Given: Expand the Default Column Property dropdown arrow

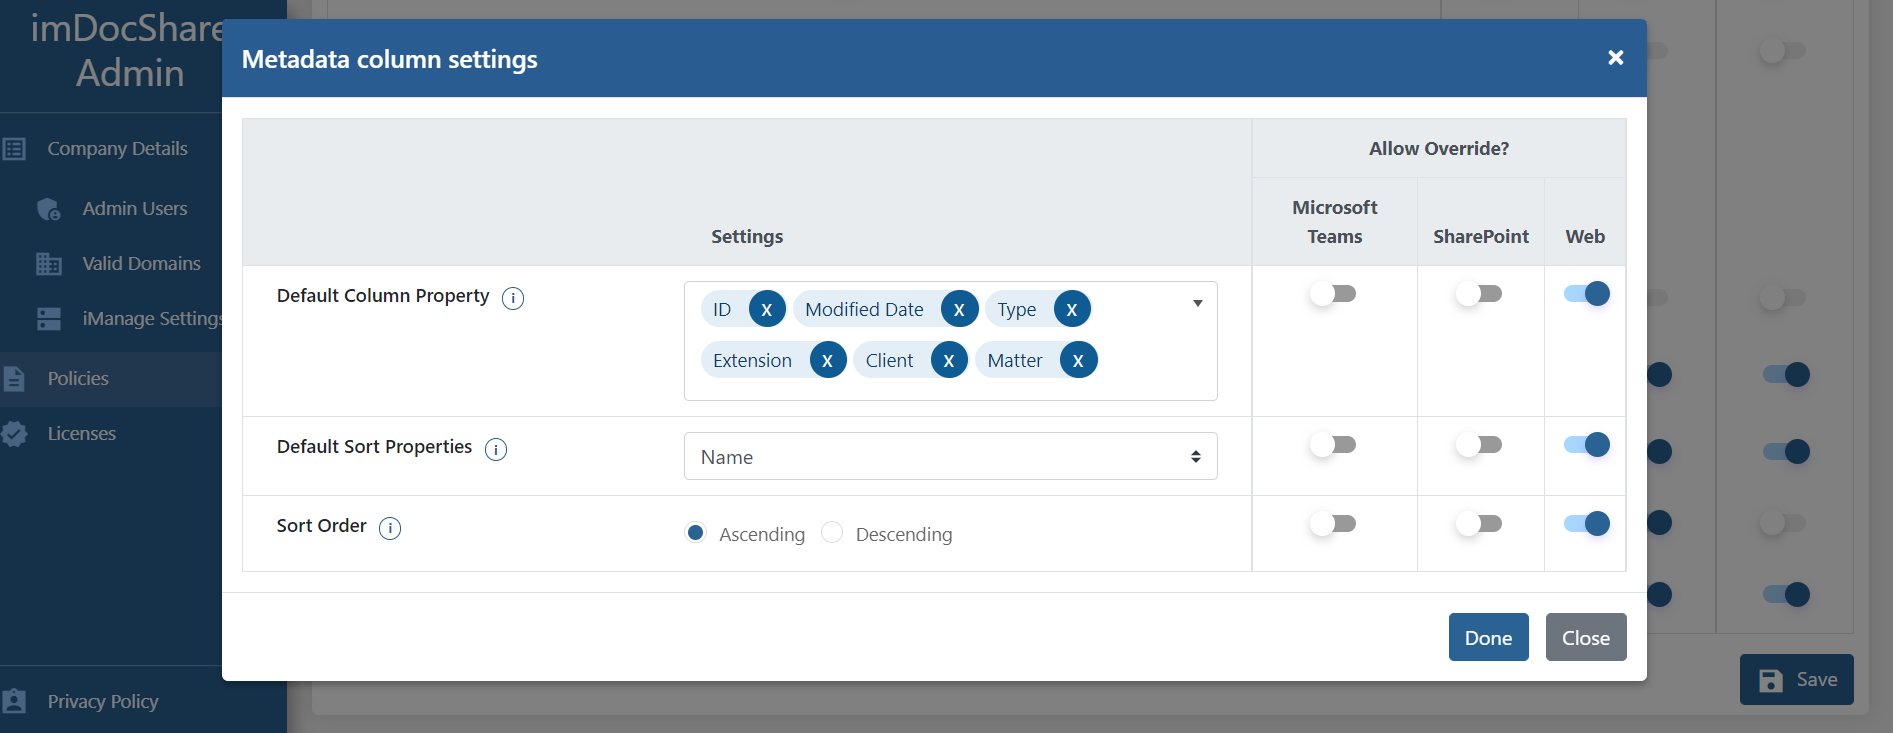Looking at the screenshot, I should 1197,304.
